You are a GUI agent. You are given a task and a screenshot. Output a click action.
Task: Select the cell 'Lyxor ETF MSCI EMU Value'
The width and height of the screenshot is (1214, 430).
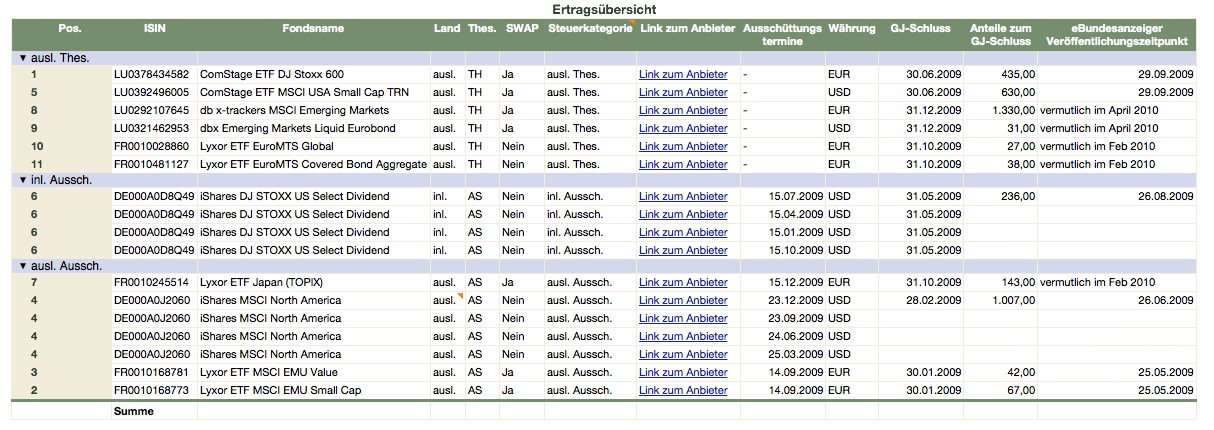pyautogui.click(x=269, y=372)
